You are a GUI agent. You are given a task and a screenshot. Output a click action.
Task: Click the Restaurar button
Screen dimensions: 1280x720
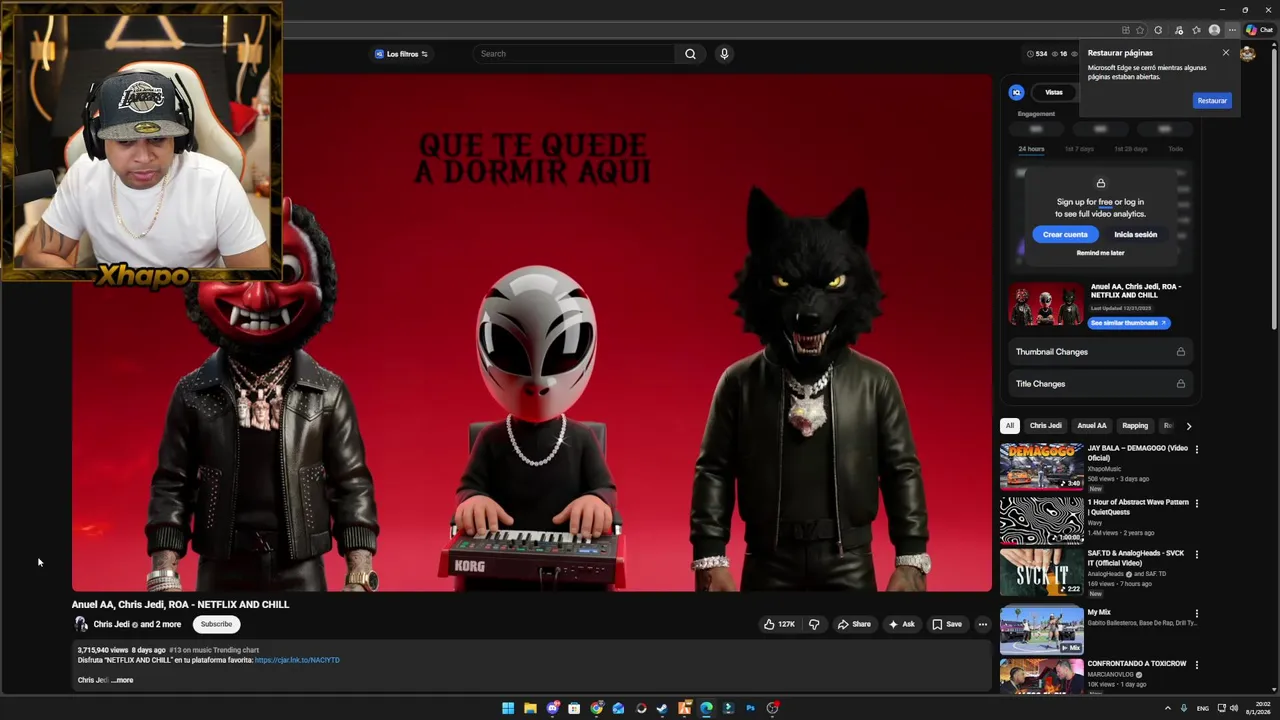click(1212, 101)
